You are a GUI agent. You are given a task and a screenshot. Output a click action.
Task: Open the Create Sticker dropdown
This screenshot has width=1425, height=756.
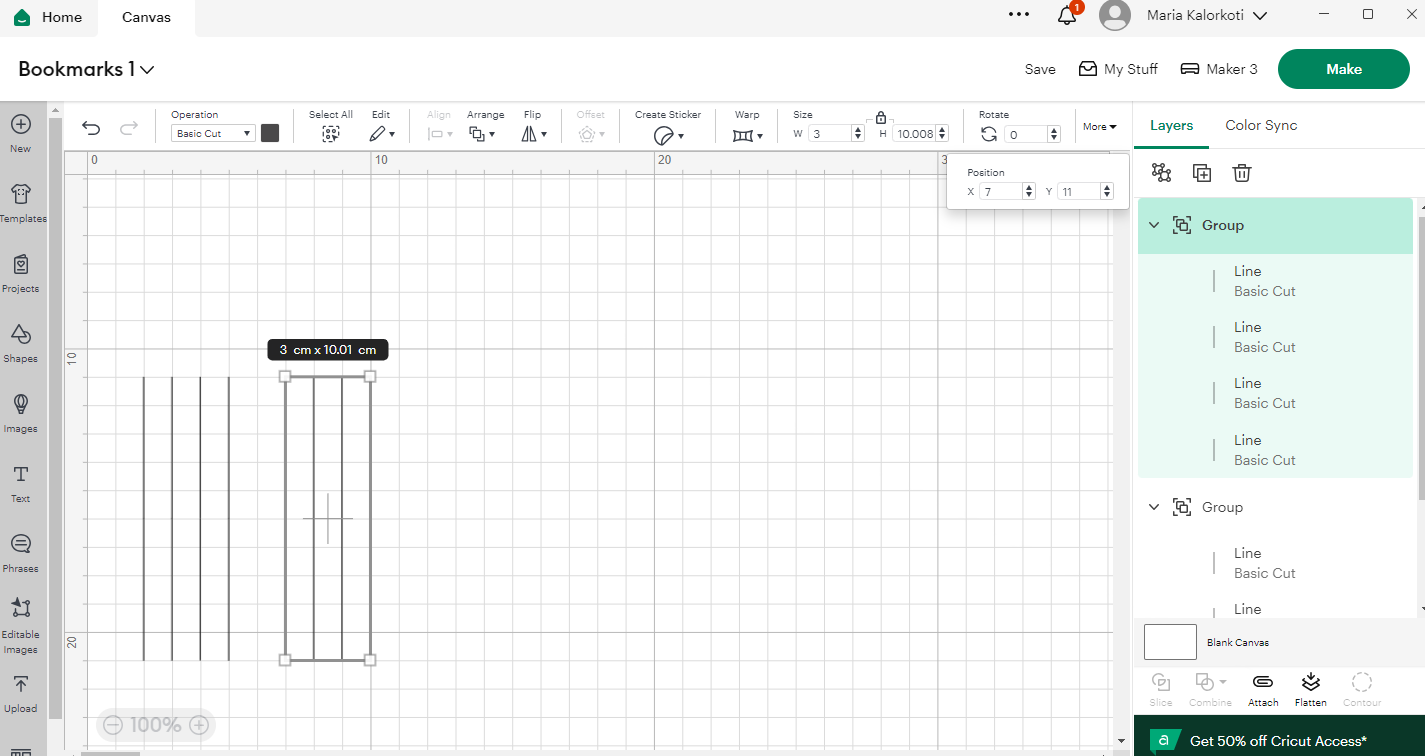[668, 134]
